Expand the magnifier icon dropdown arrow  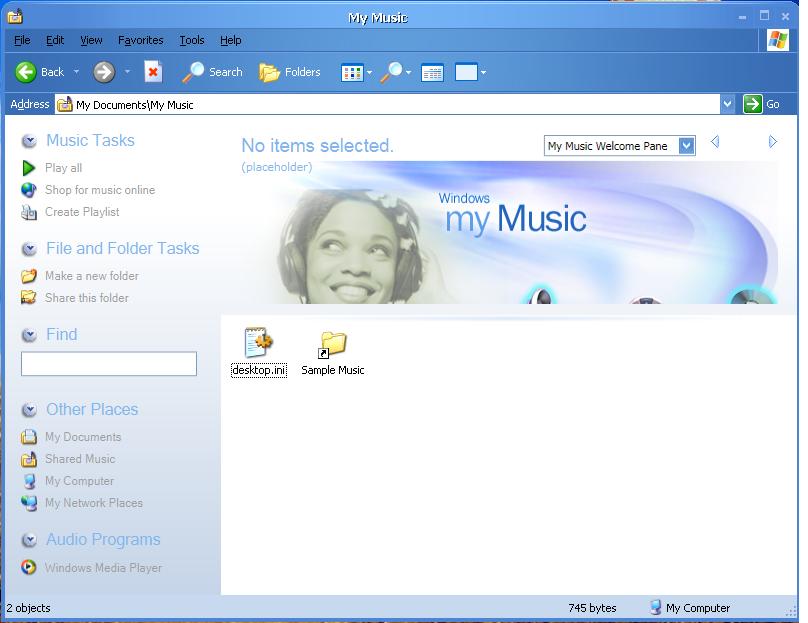click(x=409, y=73)
